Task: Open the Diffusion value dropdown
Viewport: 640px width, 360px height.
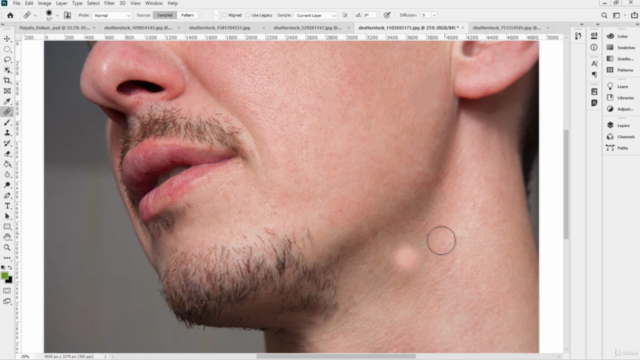Action: coord(434,15)
